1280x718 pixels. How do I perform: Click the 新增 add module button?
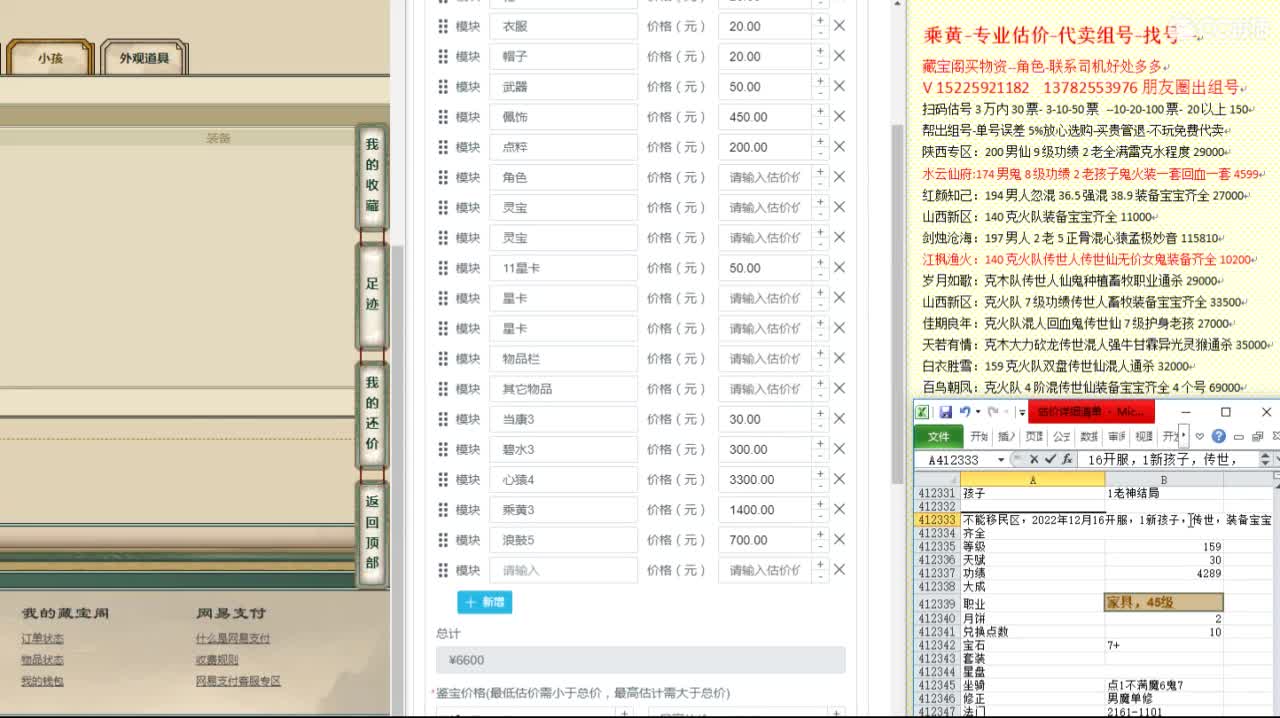coord(485,602)
